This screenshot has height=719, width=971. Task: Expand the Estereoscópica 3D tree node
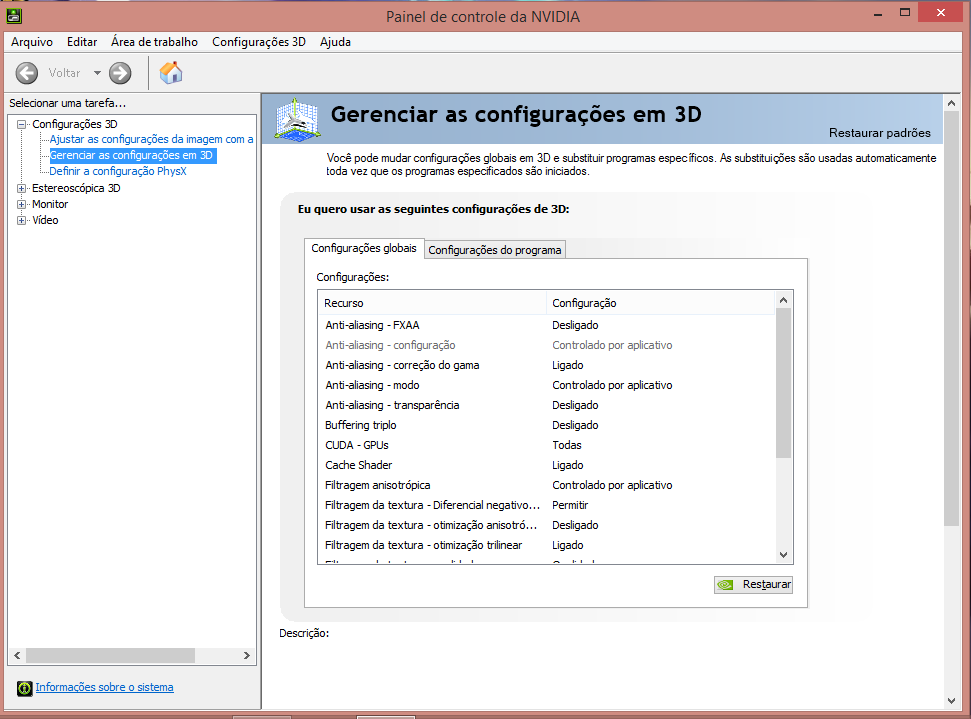(22, 188)
